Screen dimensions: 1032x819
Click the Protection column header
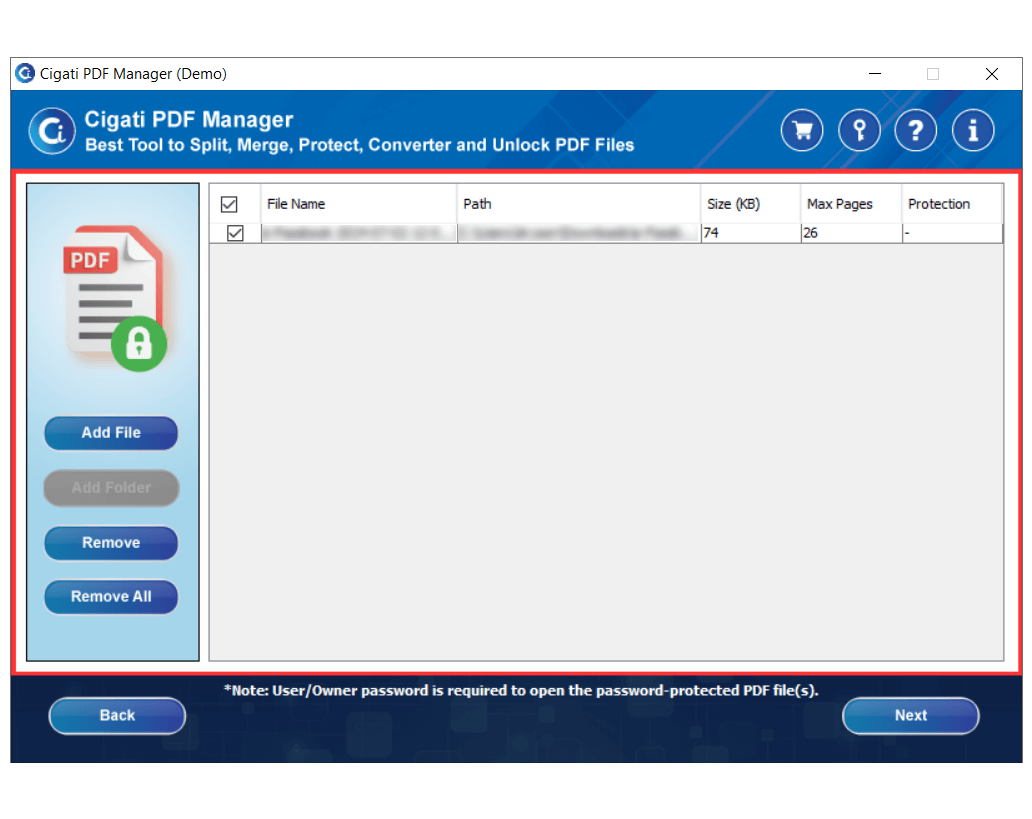(952, 204)
